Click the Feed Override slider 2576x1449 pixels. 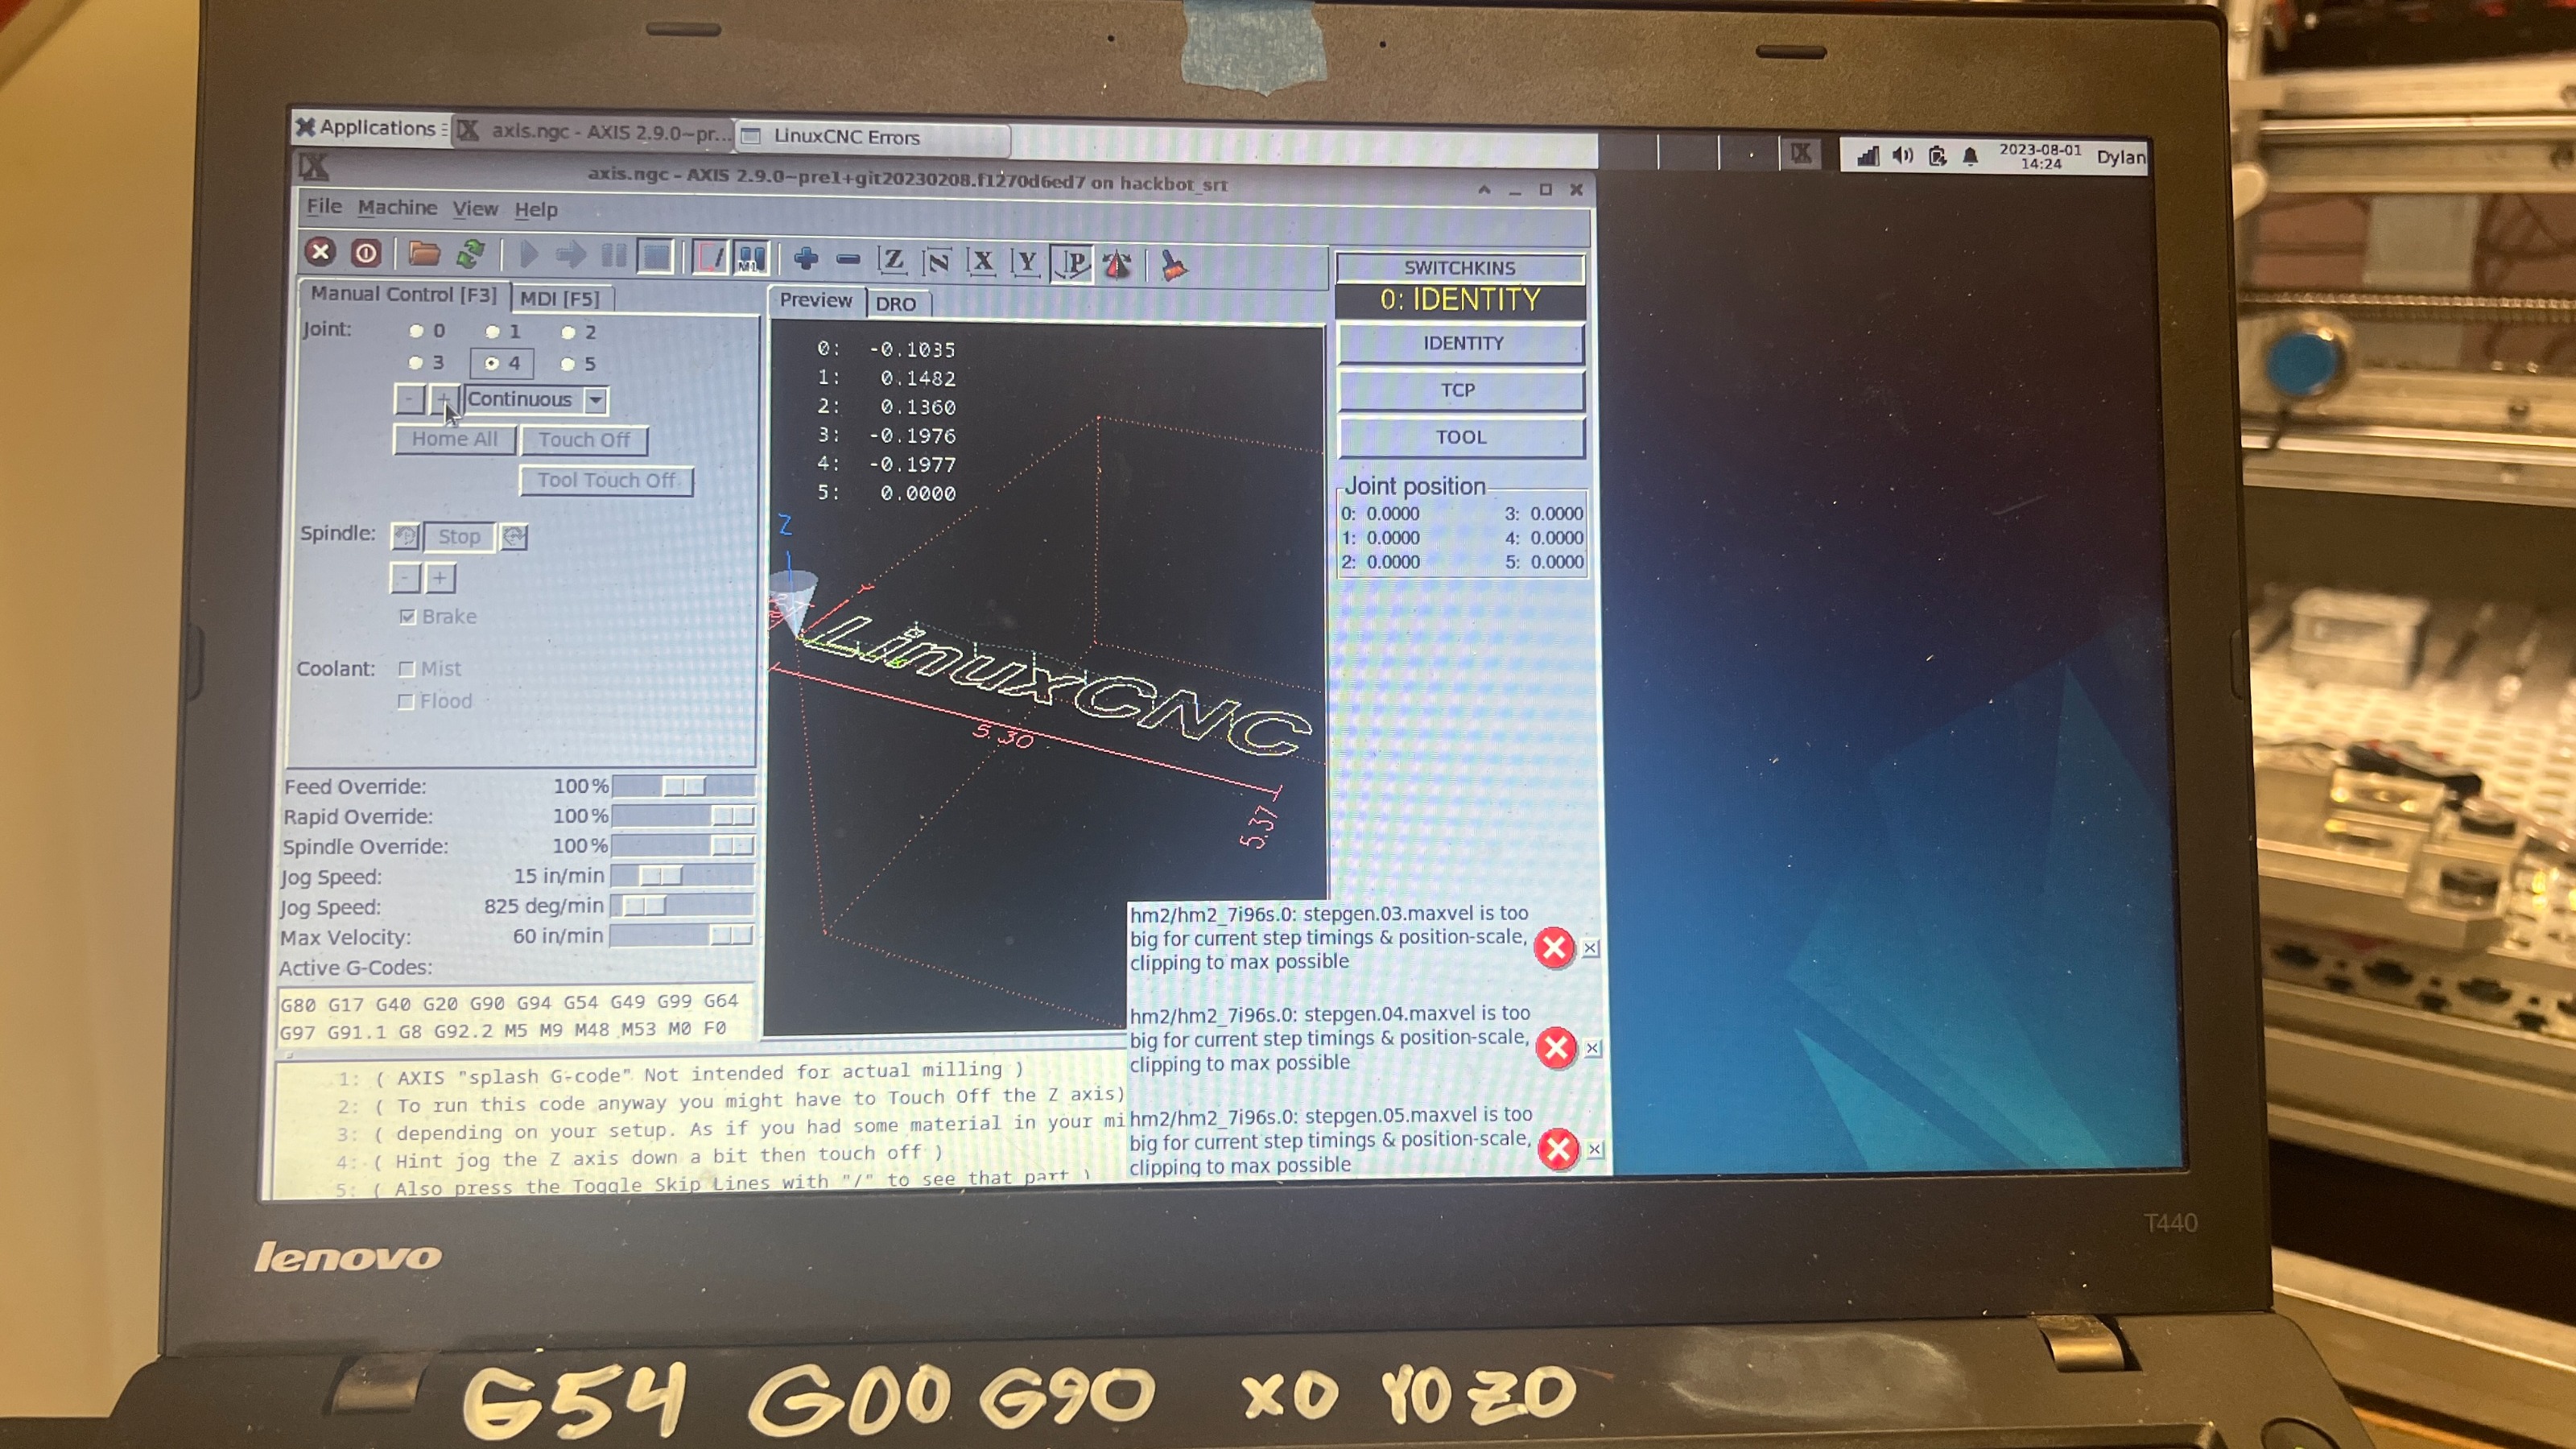tap(684, 786)
